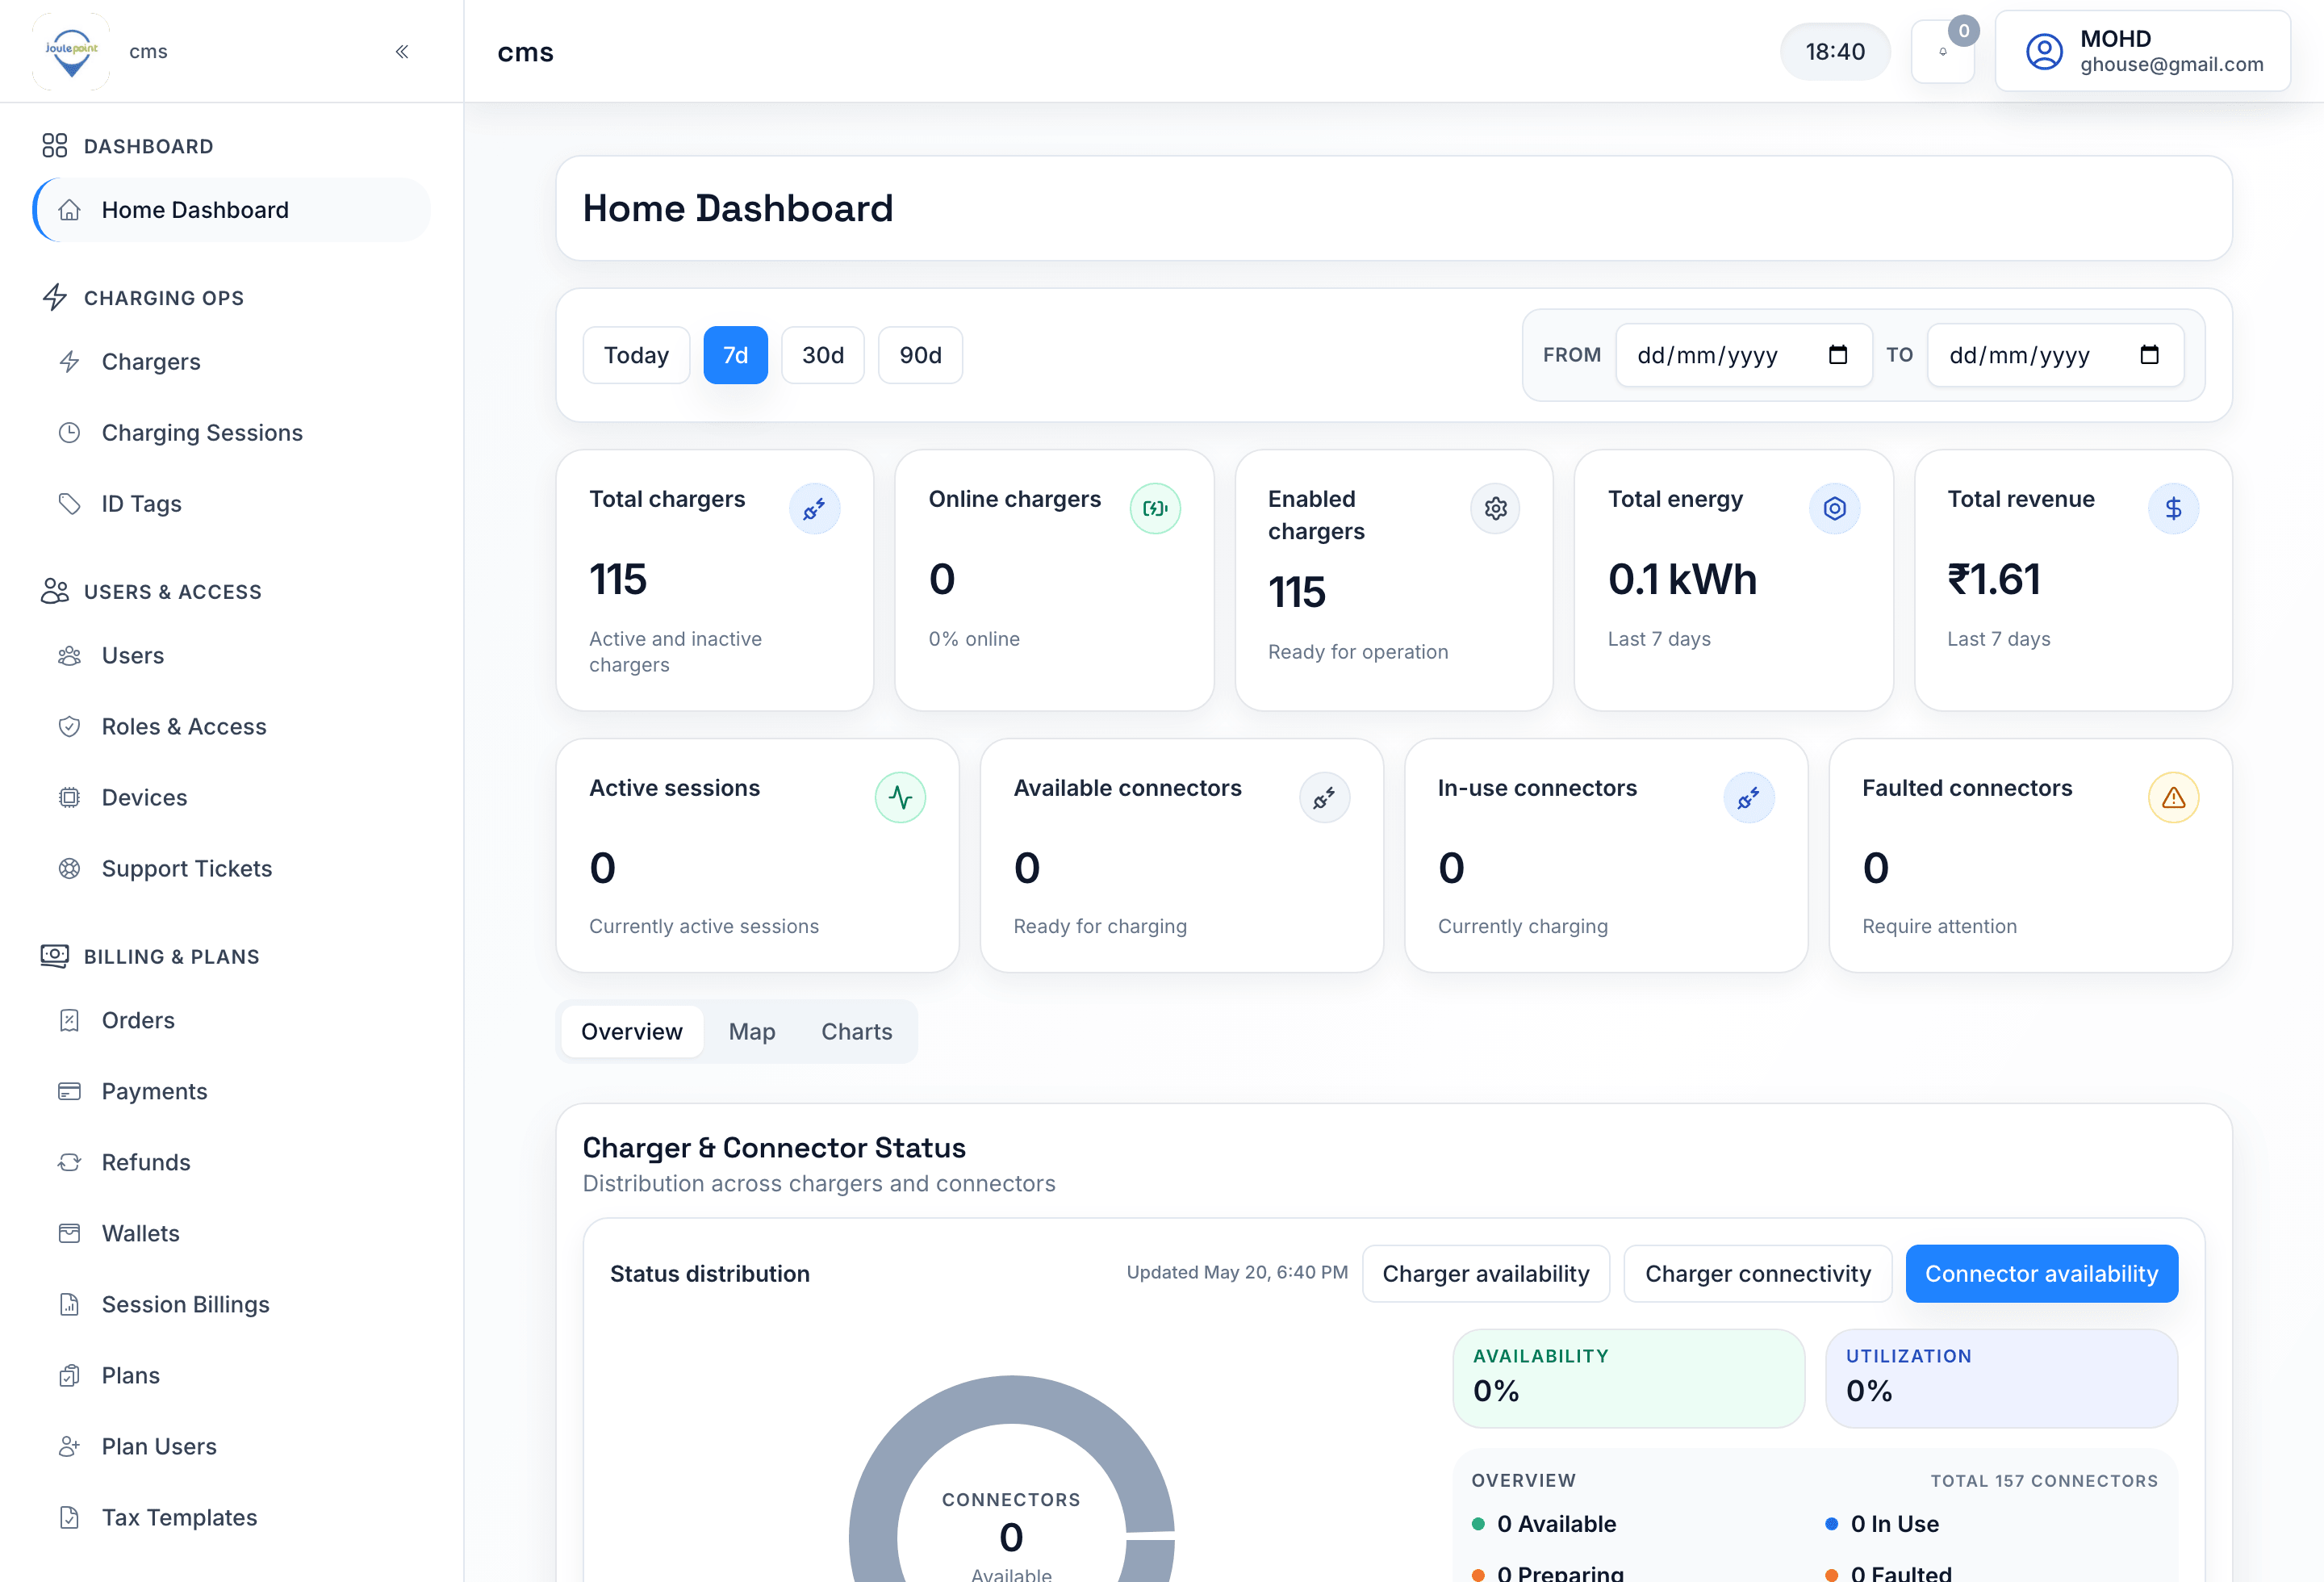Click the FROM date input field
Screen dimensions: 2324x1582
[x=1744, y=355]
